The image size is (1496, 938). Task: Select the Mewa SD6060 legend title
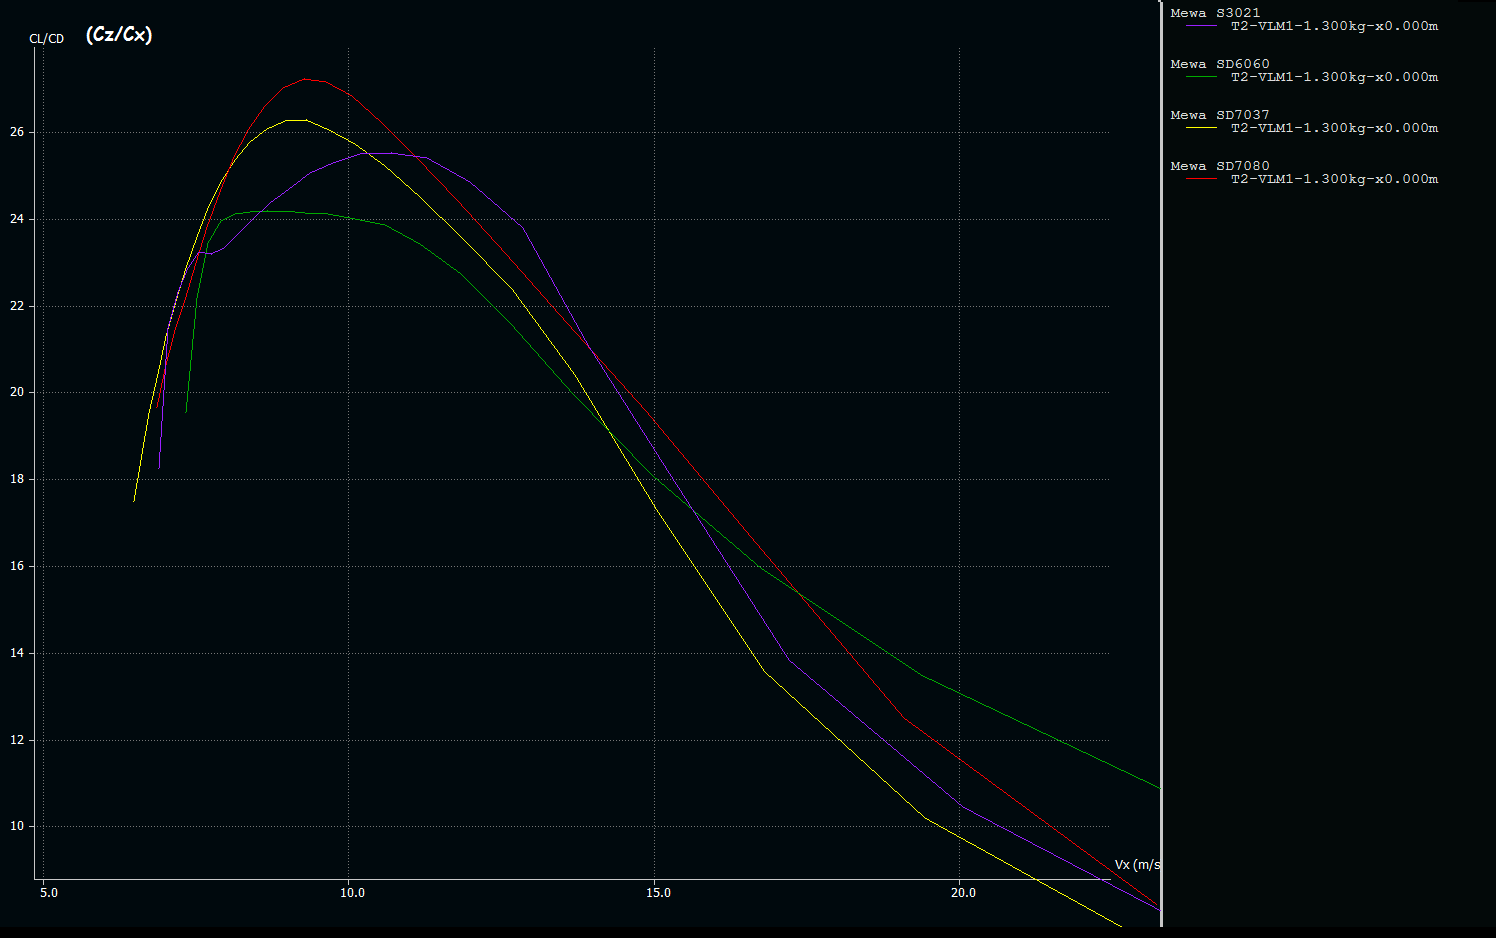1219,64
